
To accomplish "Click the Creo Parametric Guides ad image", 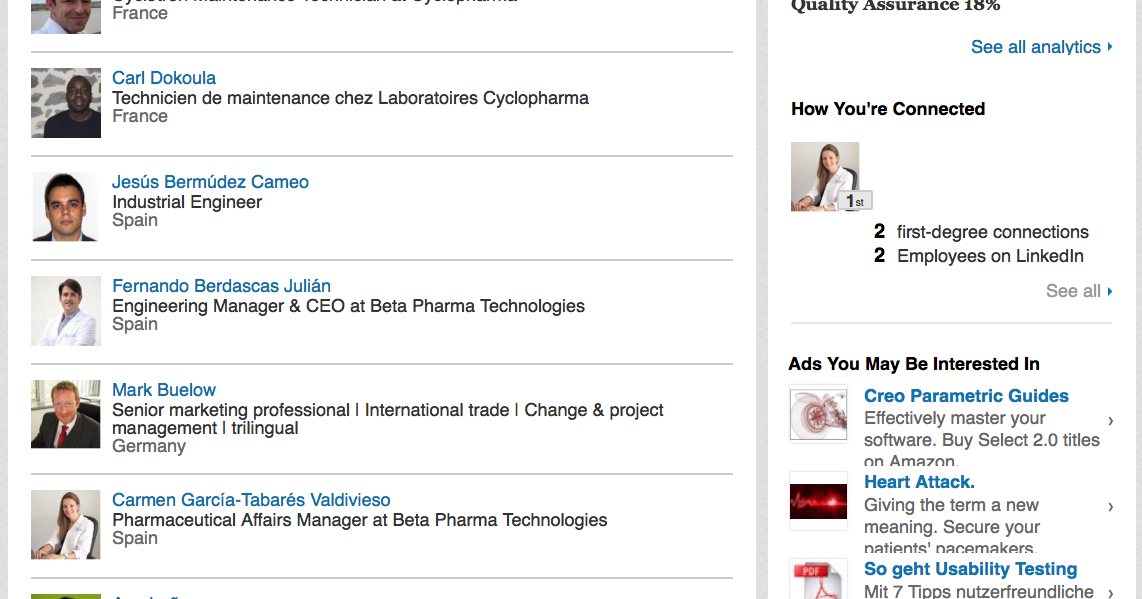I will (x=818, y=414).
